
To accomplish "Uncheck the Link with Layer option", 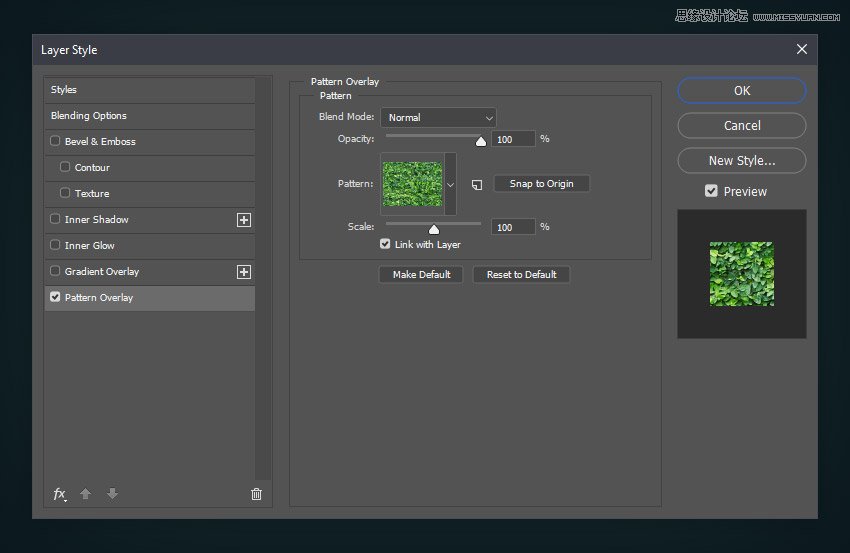I will (x=385, y=244).
